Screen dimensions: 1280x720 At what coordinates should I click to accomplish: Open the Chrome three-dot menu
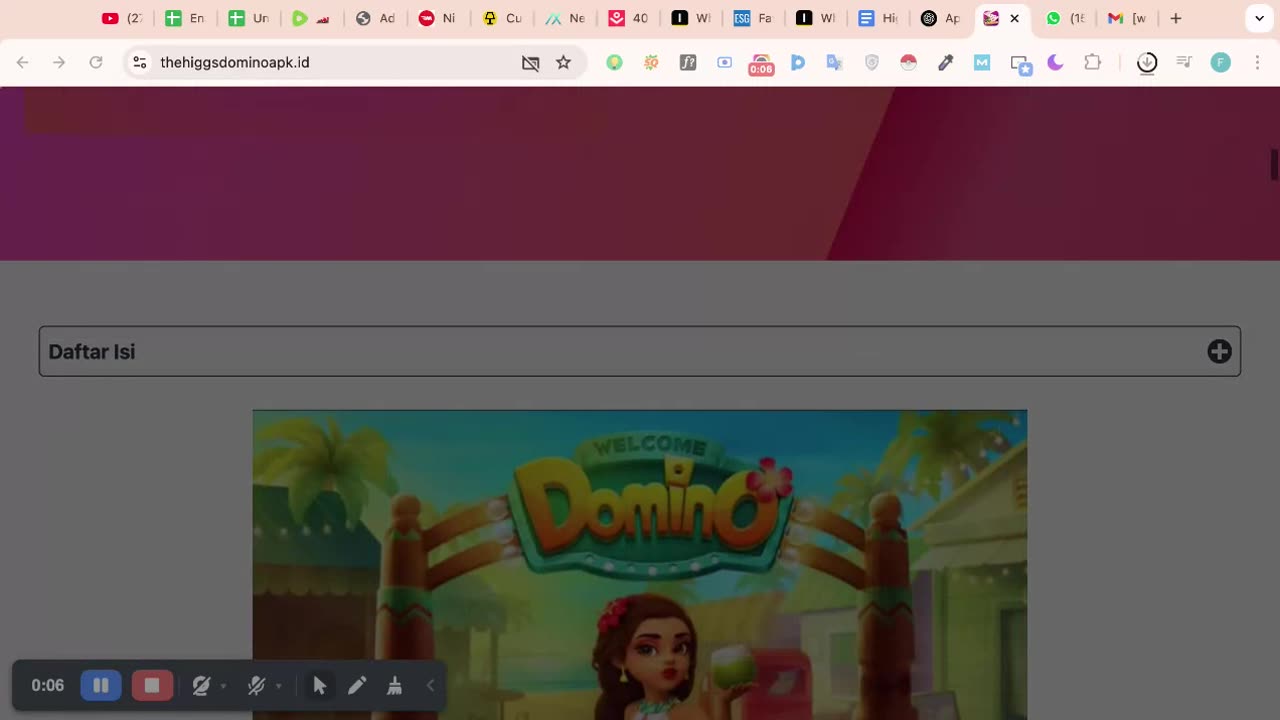[1257, 62]
